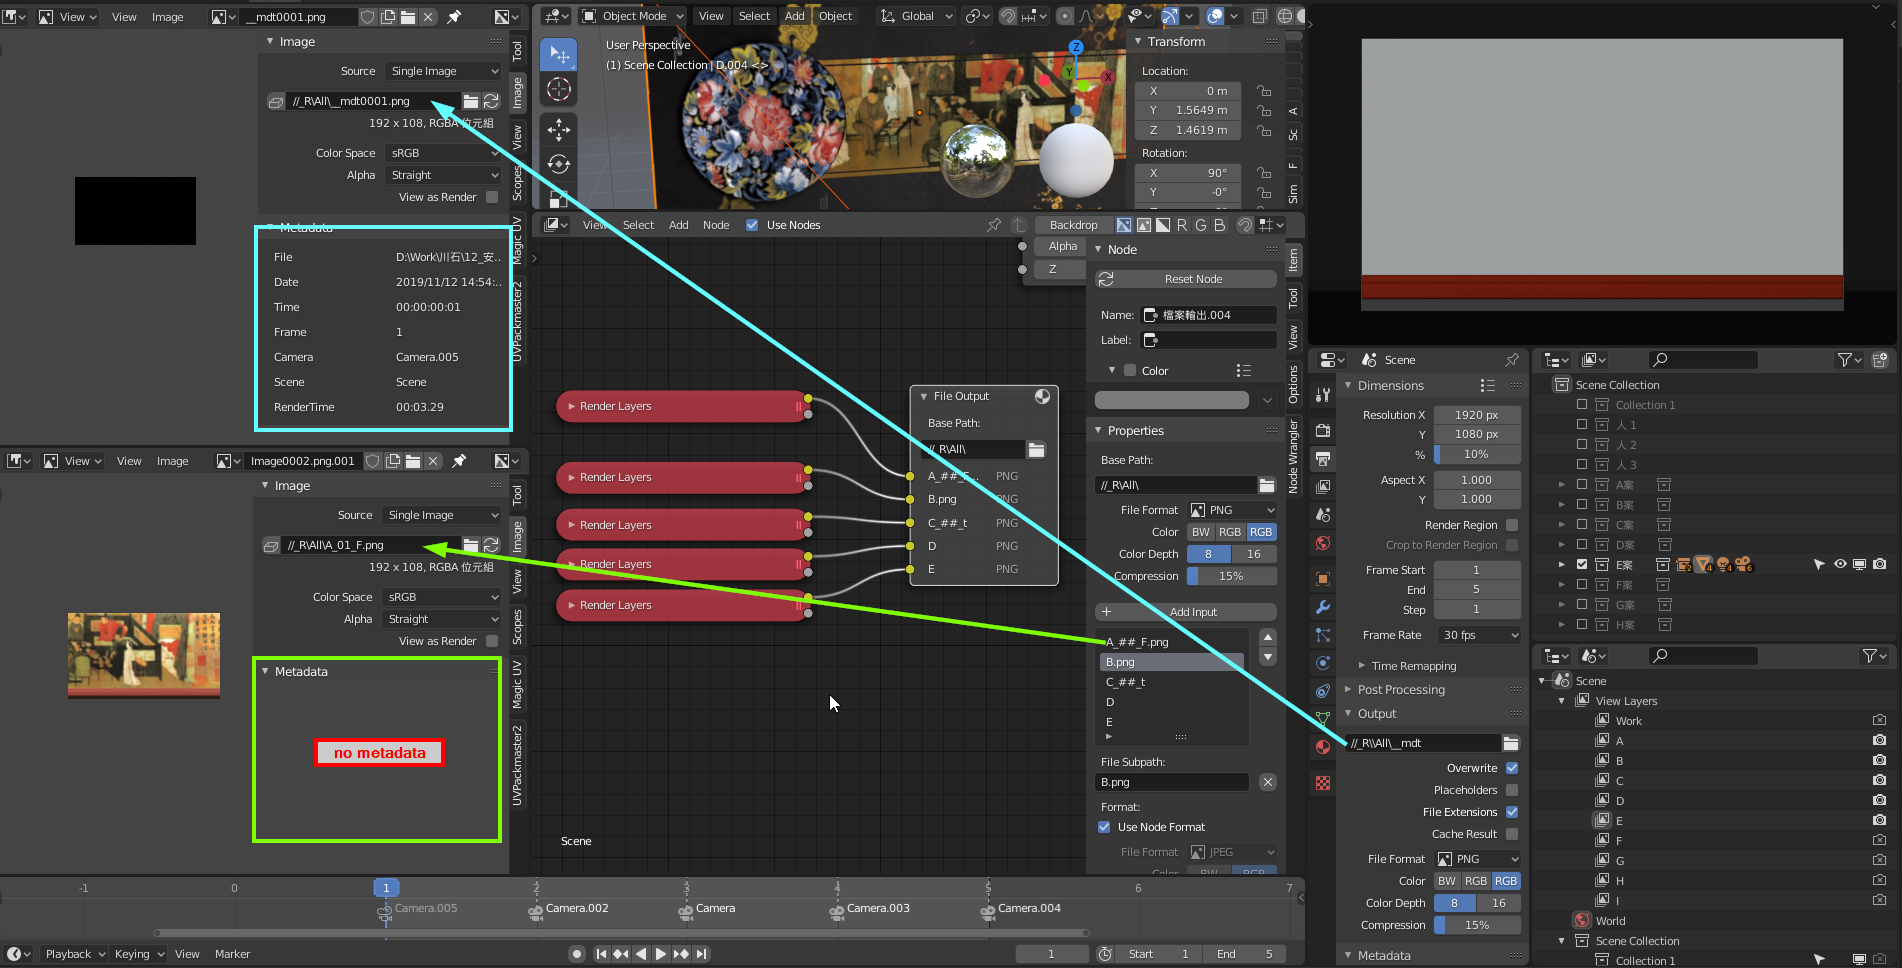Adjust the Compression 15% slider in Output panel
This screenshot has height=968, width=1902.
(1478, 925)
